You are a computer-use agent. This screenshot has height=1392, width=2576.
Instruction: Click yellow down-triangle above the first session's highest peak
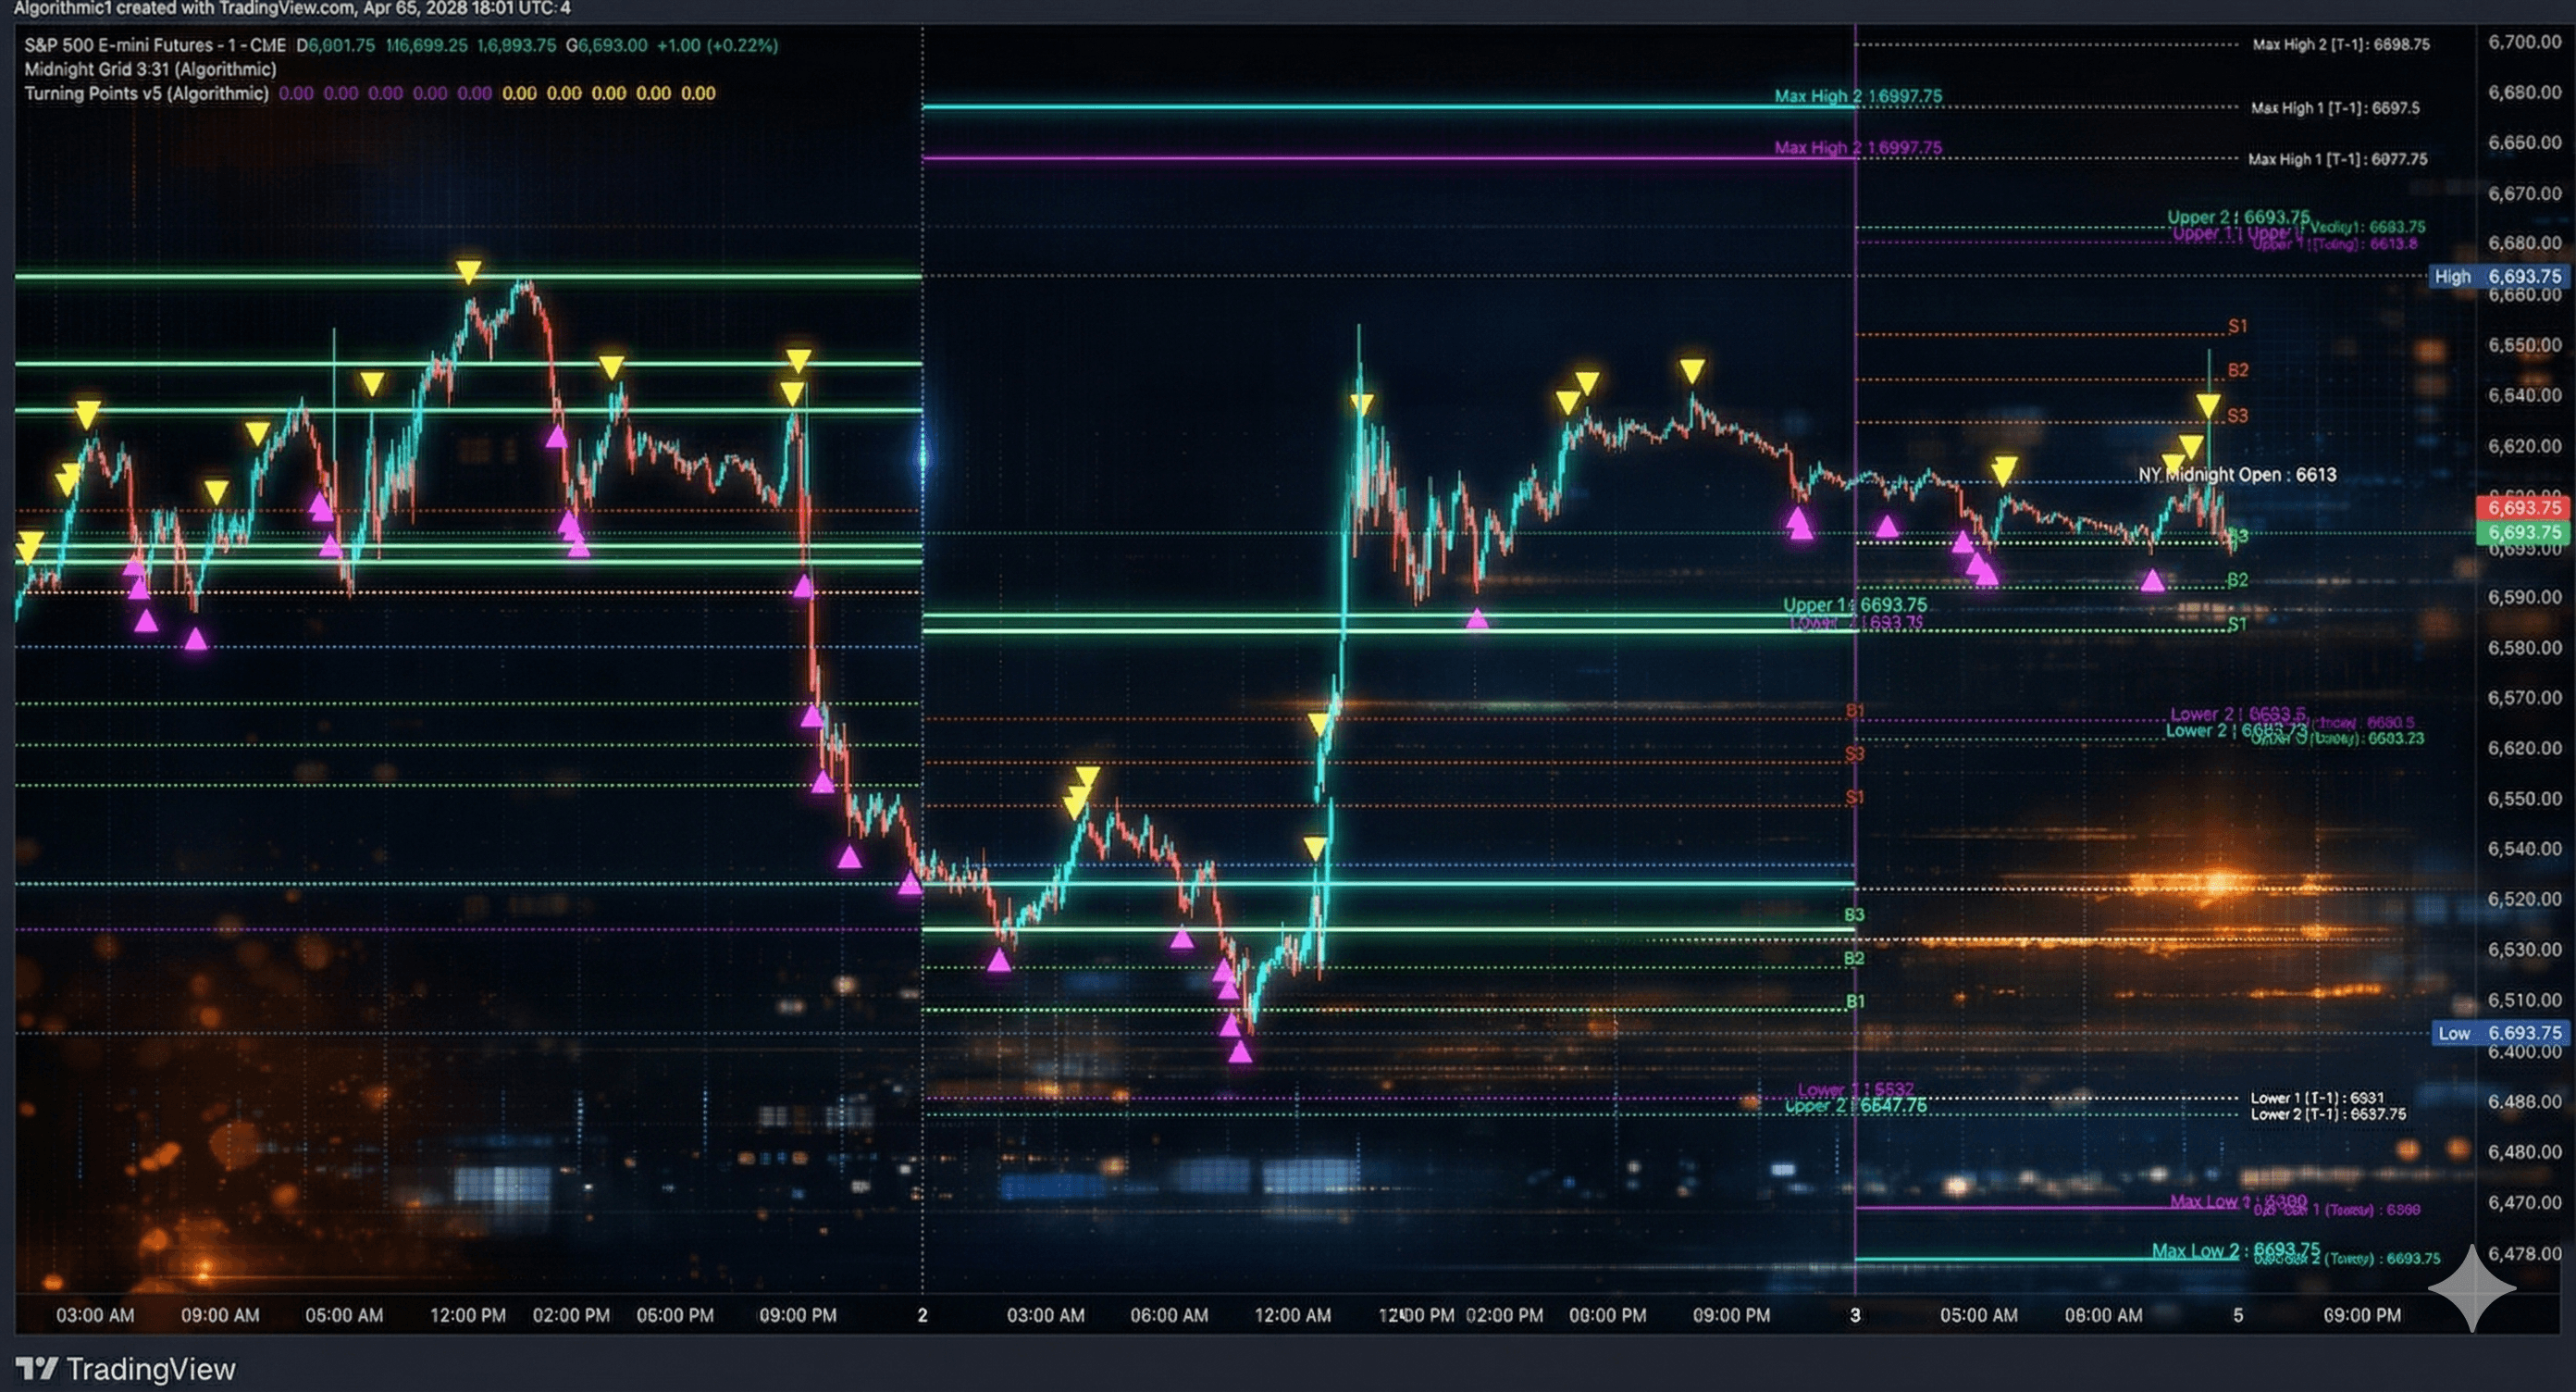(x=468, y=271)
